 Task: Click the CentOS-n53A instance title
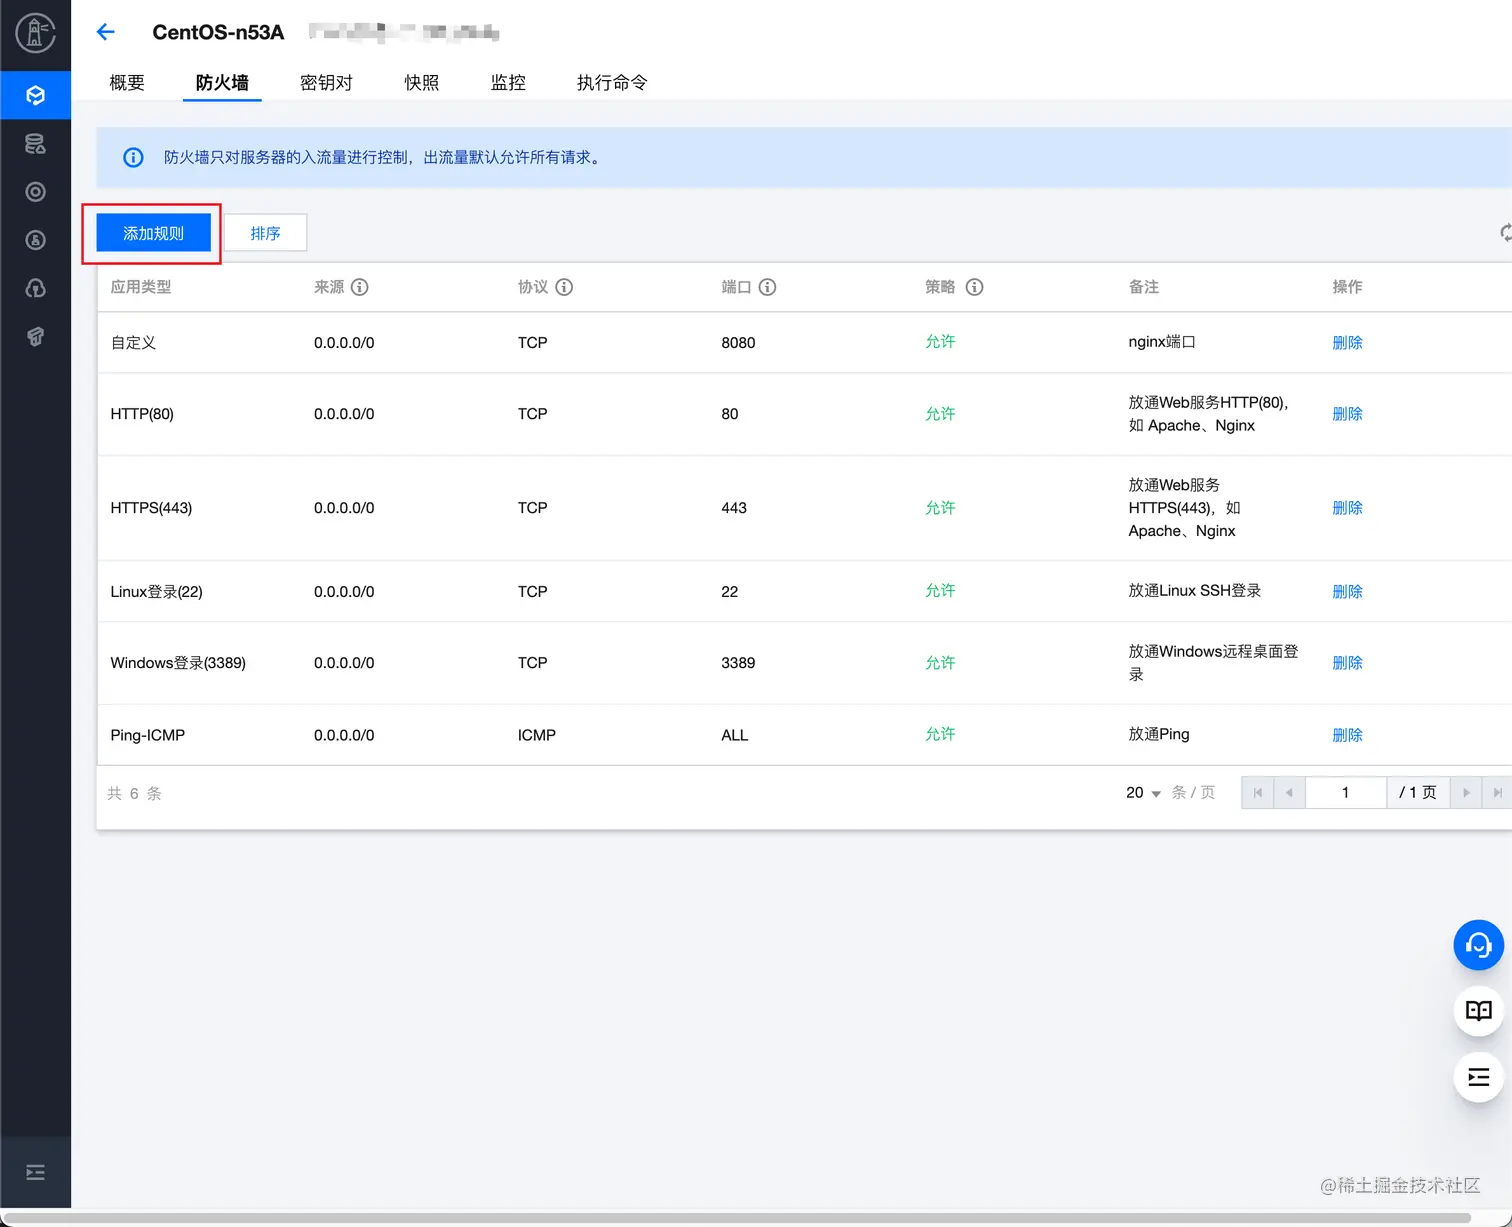click(x=218, y=32)
